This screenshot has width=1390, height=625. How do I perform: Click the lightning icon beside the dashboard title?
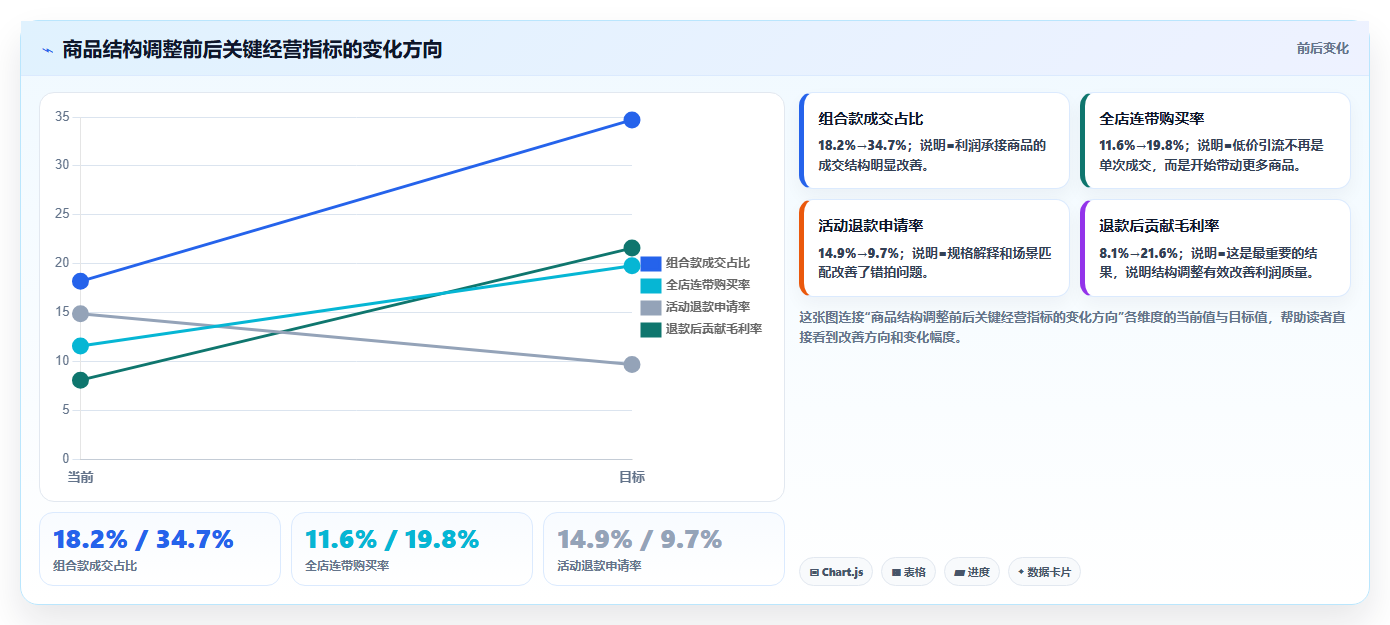pos(48,49)
